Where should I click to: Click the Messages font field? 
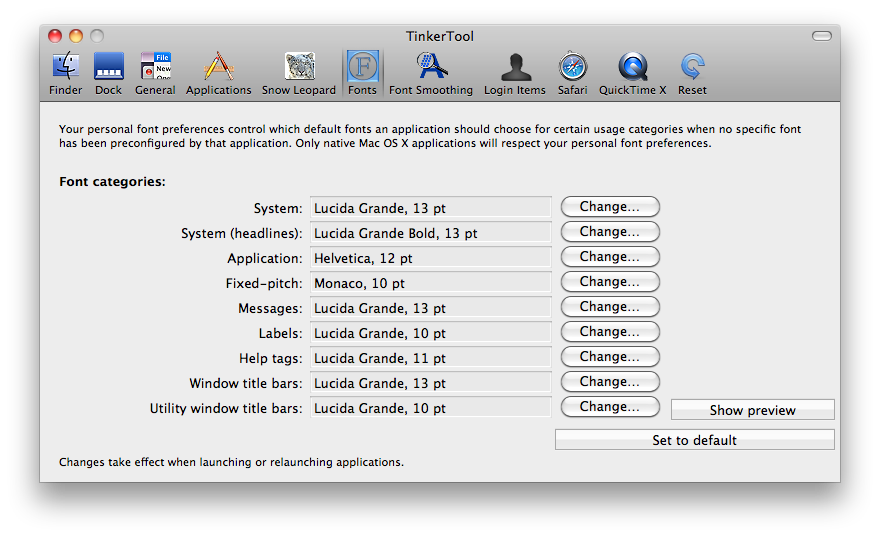430,307
